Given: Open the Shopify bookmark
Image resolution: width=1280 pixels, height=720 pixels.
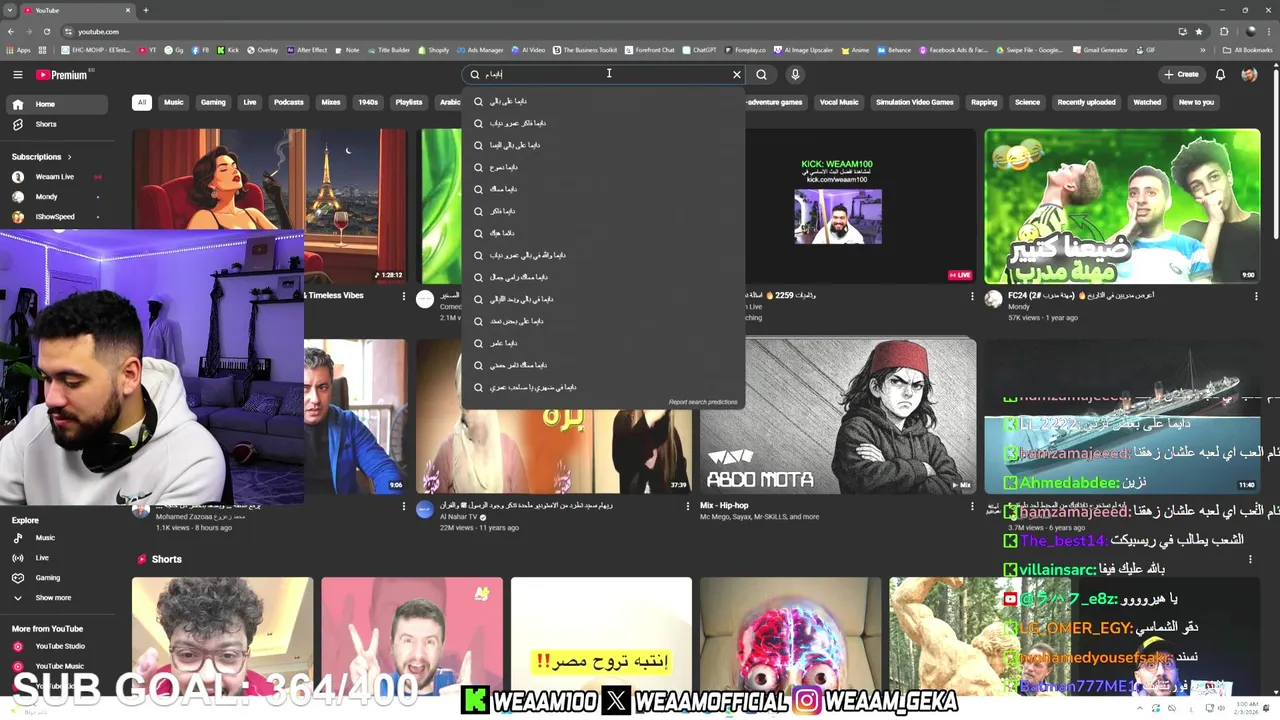Looking at the screenshot, I should point(434,50).
